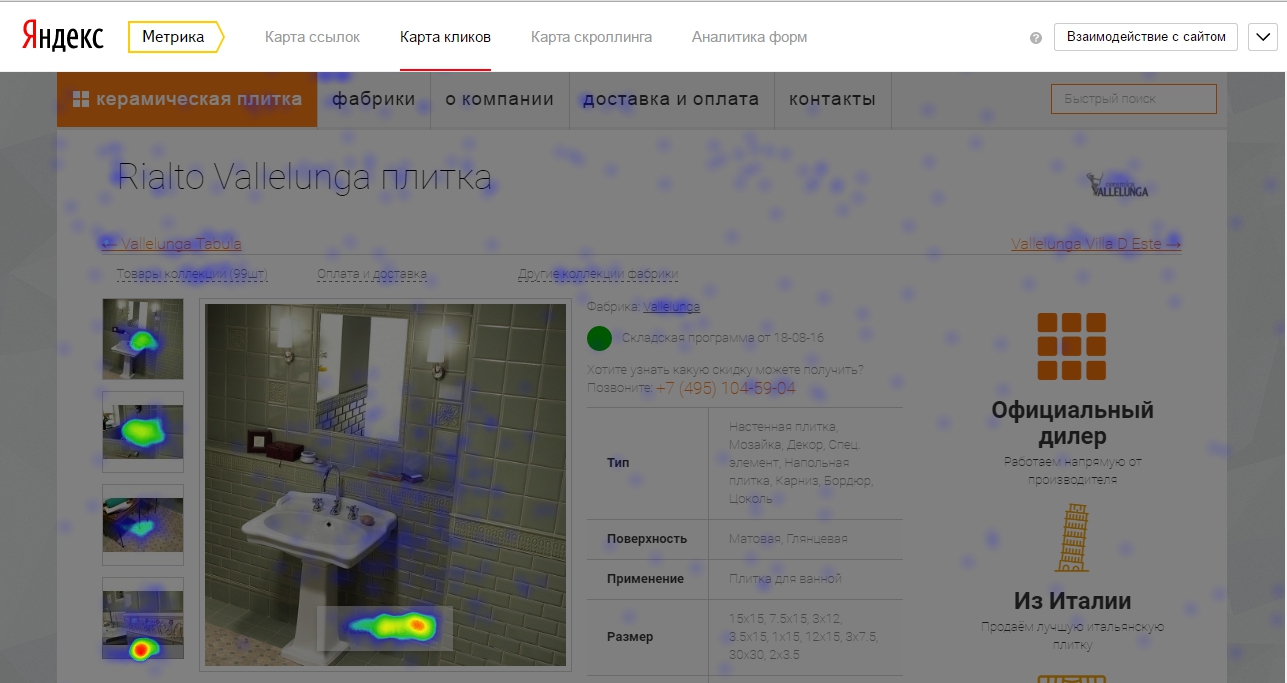Expand the chevron dropdown at top right
Viewport: 1287px width, 683px height.
tap(1262, 37)
